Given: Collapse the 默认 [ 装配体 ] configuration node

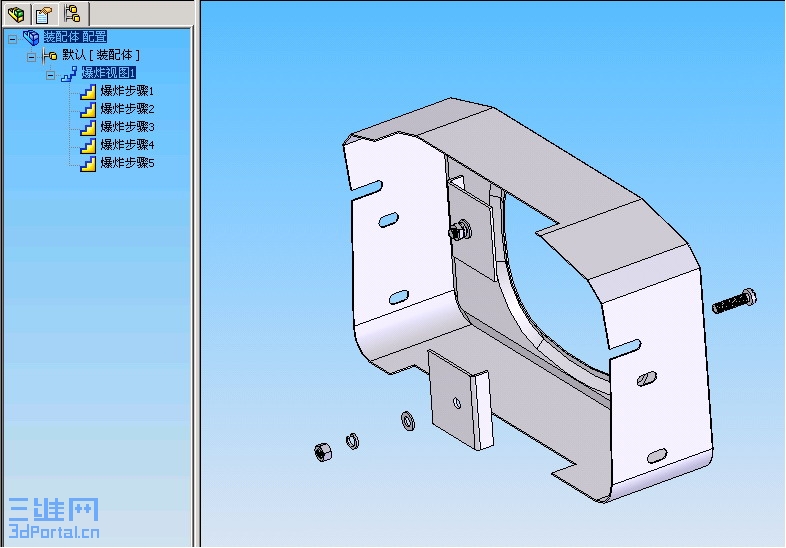Looking at the screenshot, I should [x=31, y=57].
